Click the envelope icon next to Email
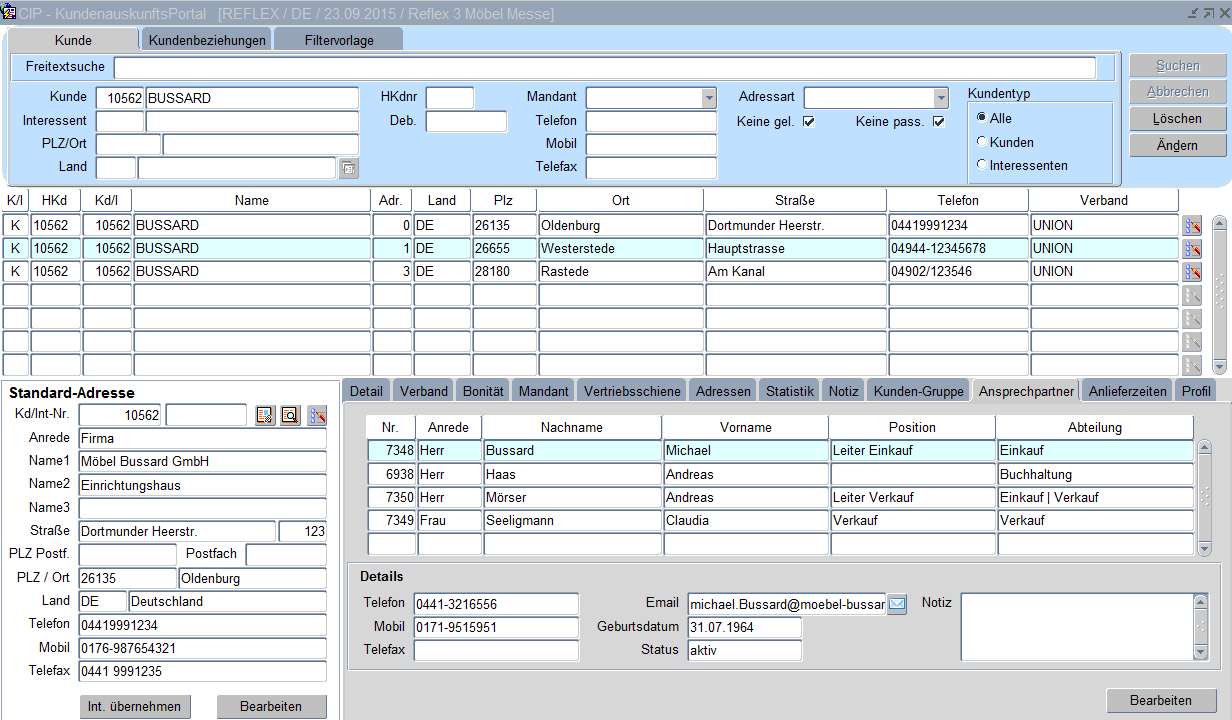The height and width of the screenshot is (720, 1232). (x=897, y=604)
